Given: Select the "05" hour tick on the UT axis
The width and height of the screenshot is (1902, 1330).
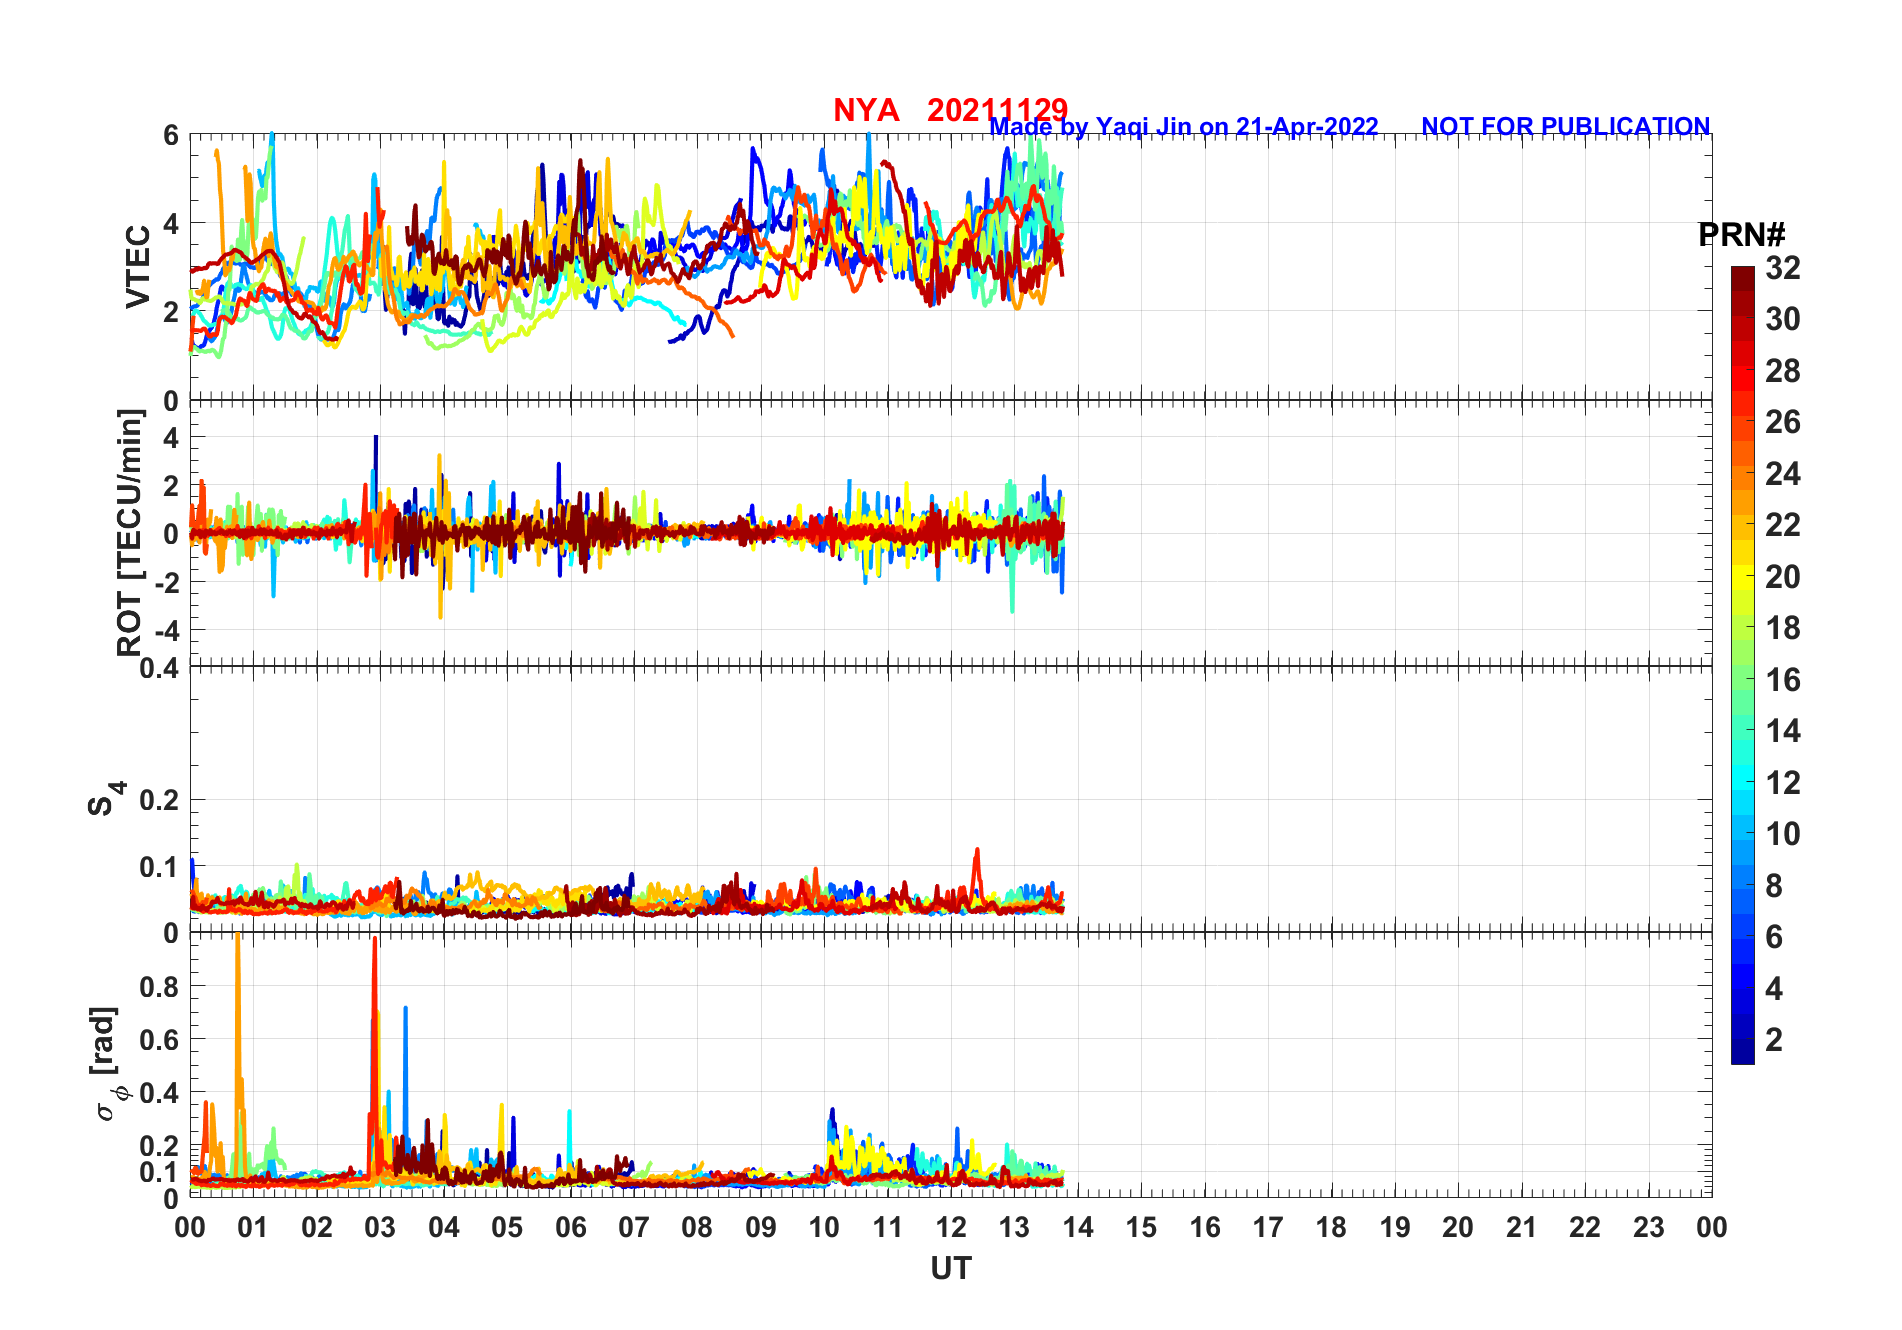Looking at the screenshot, I should tap(507, 1227).
